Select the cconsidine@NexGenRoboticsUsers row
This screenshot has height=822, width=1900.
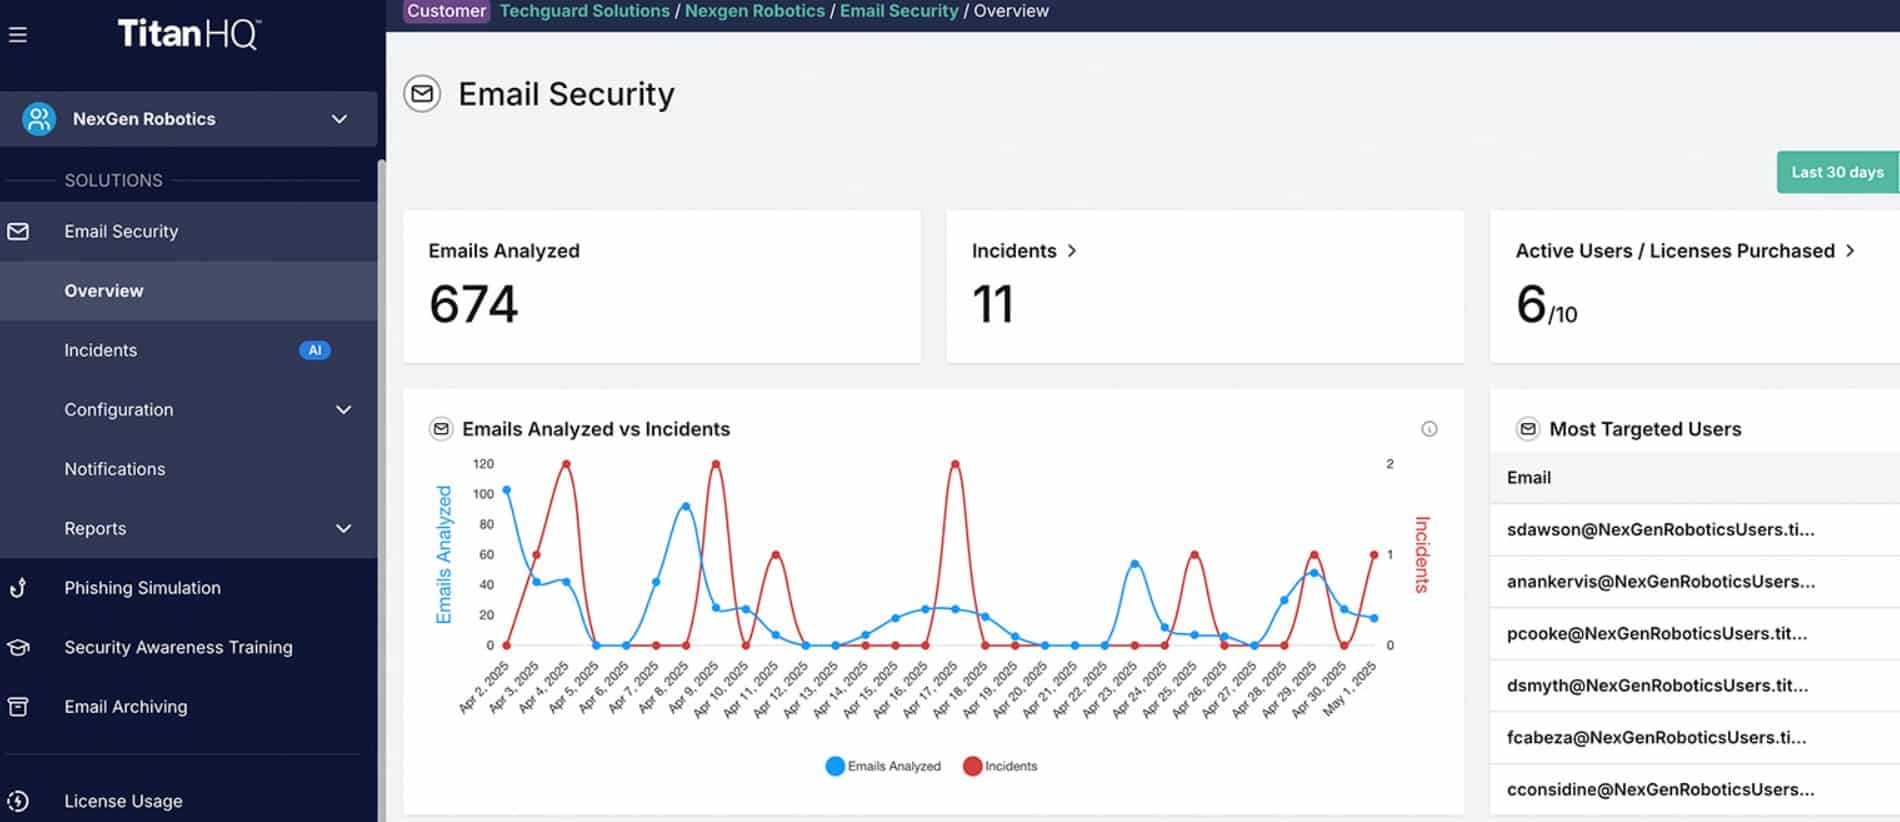point(1695,790)
